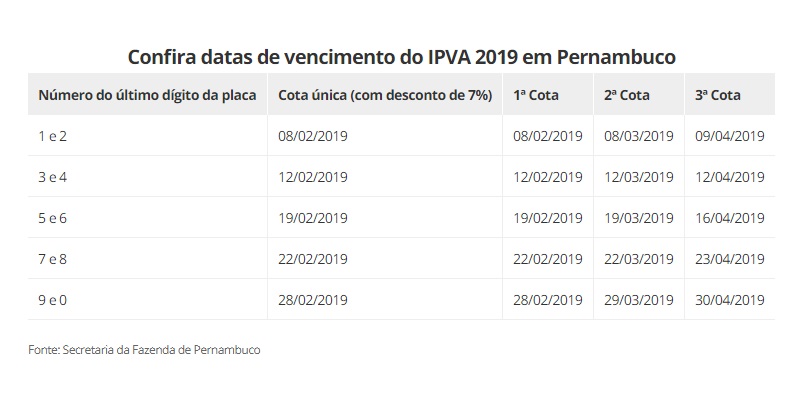The height and width of the screenshot is (408, 785).
Task: Select the '2ª Cota' column header
Action: 627,95
